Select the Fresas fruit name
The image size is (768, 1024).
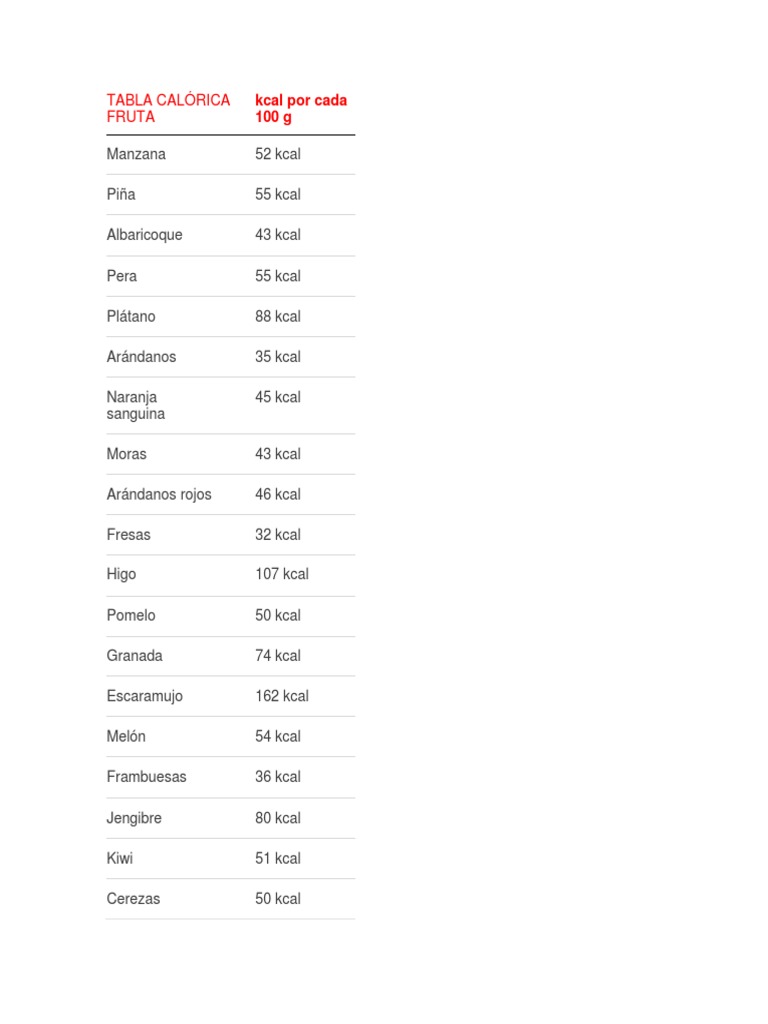[128, 535]
